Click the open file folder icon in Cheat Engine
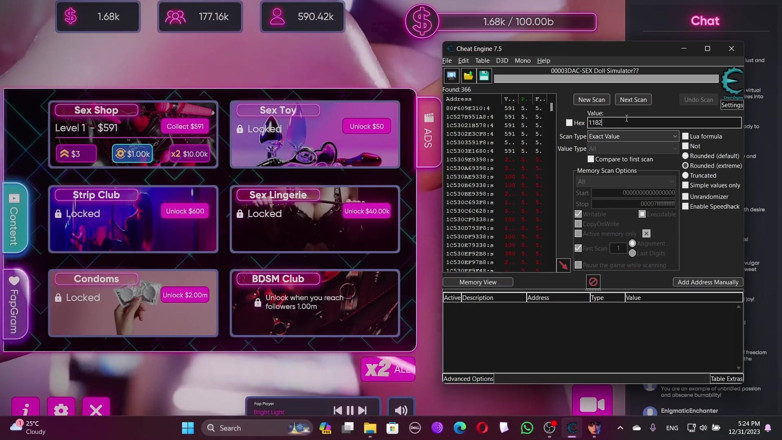This screenshot has height=440, width=782. [468, 76]
